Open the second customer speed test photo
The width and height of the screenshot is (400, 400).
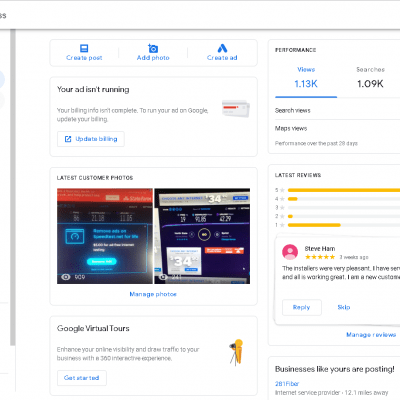pos(202,236)
